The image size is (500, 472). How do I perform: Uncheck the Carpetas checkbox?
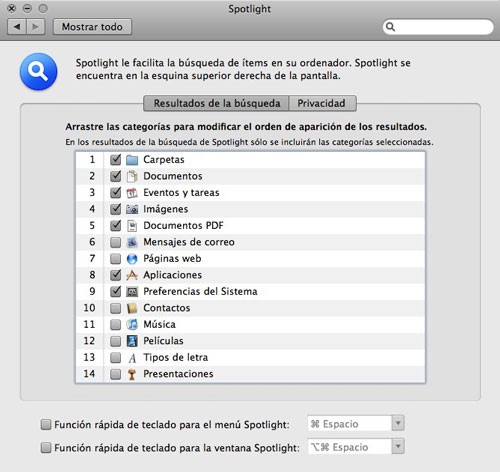pos(116,160)
